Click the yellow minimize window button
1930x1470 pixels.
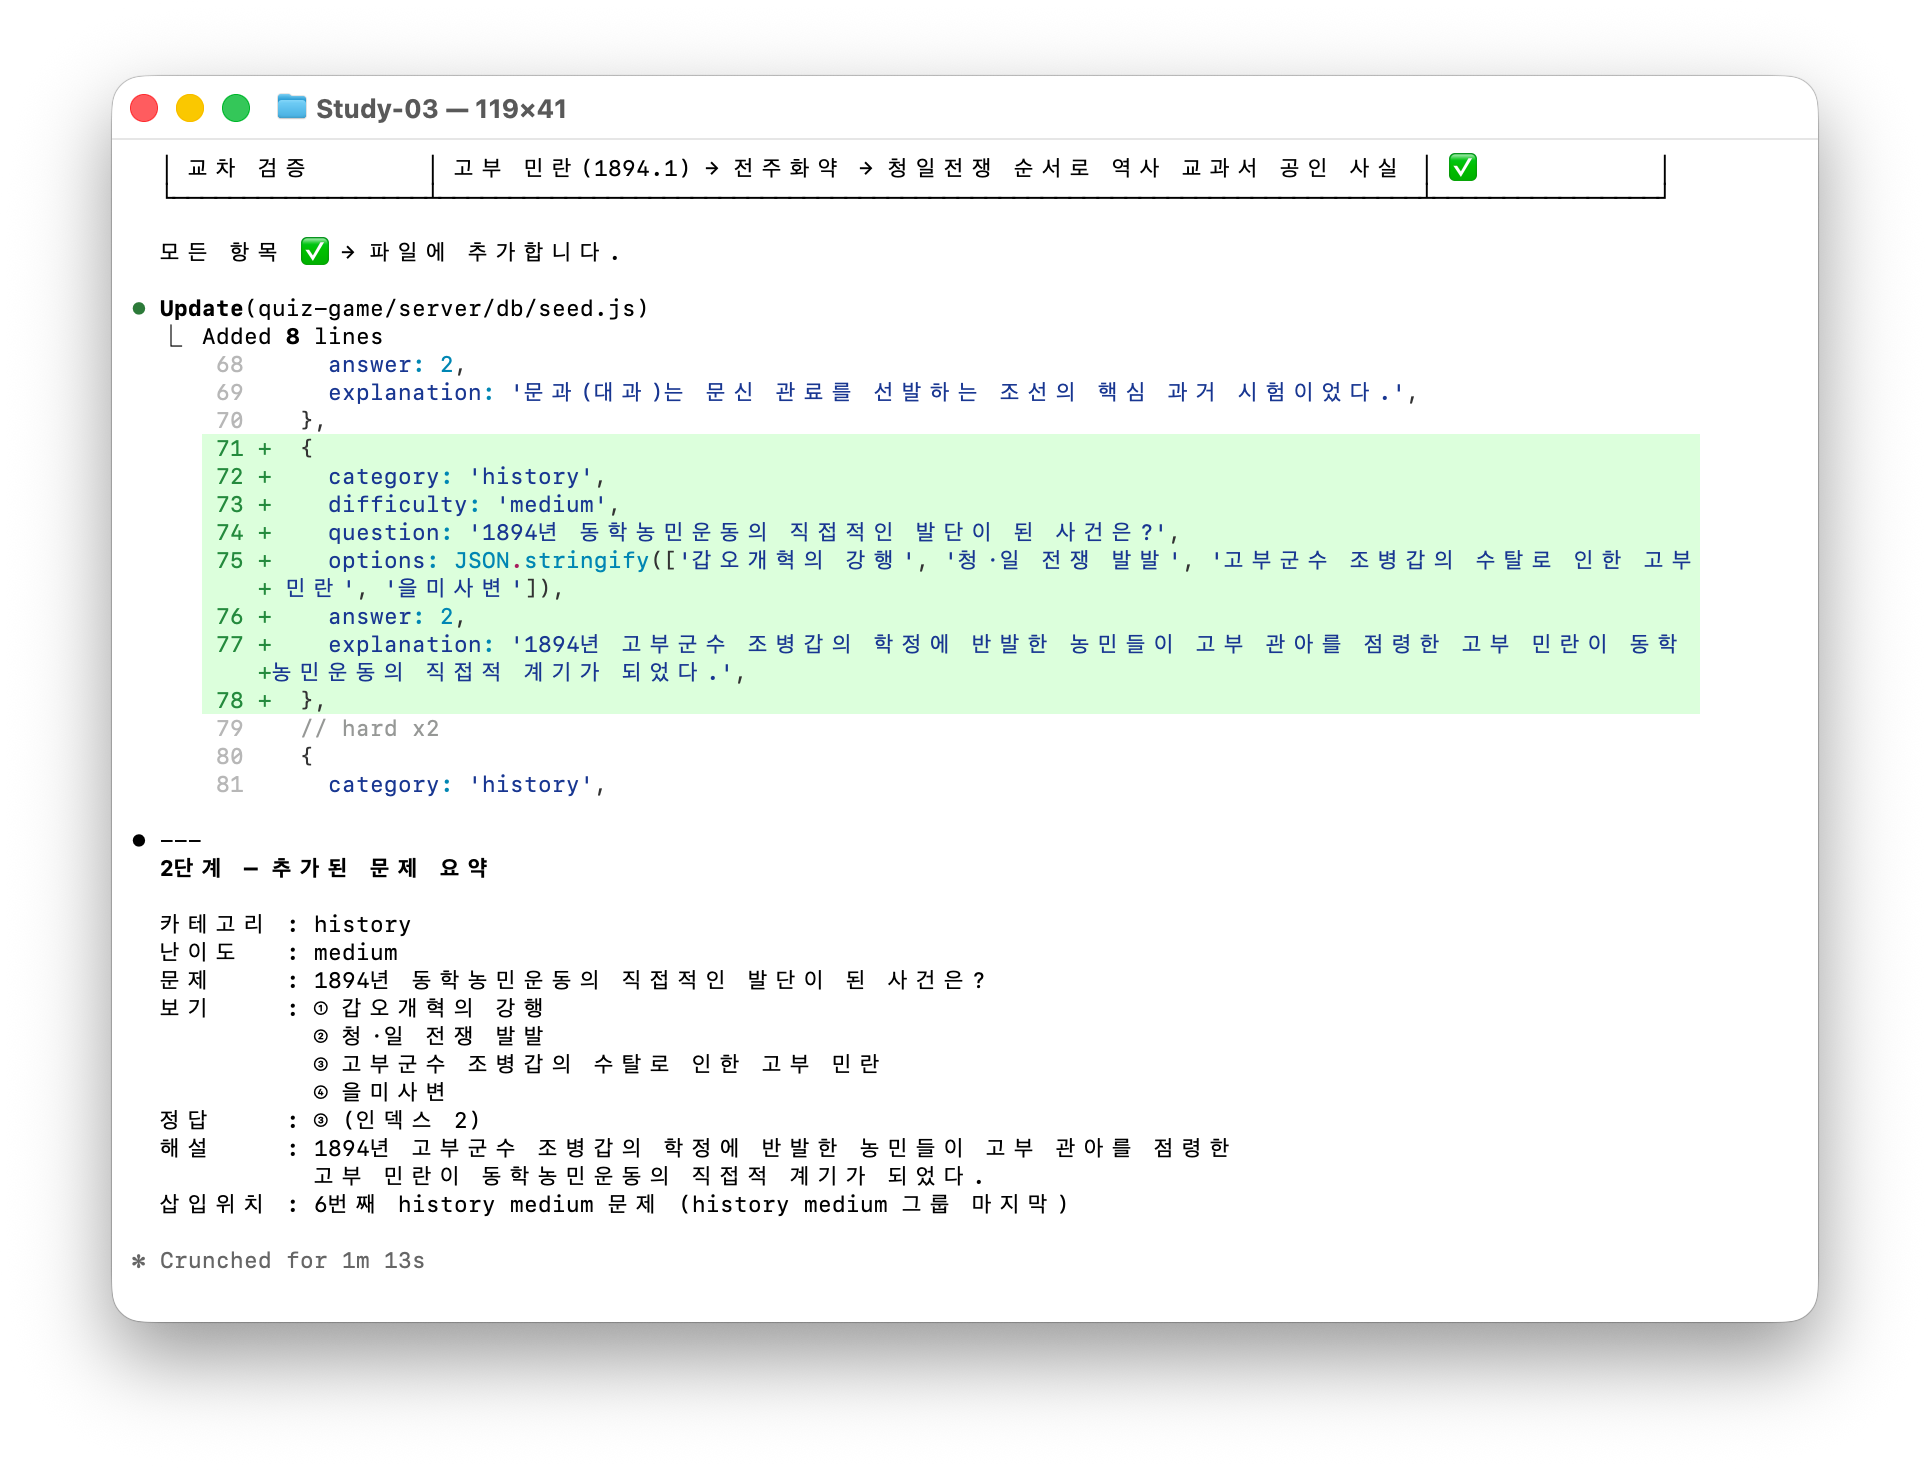coord(190,108)
